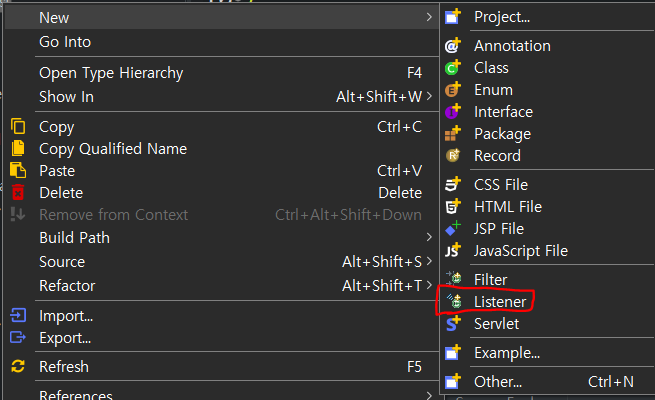Image resolution: width=655 pixels, height=400 pixels.
Task: Click the Package icon
Action: 453,134
